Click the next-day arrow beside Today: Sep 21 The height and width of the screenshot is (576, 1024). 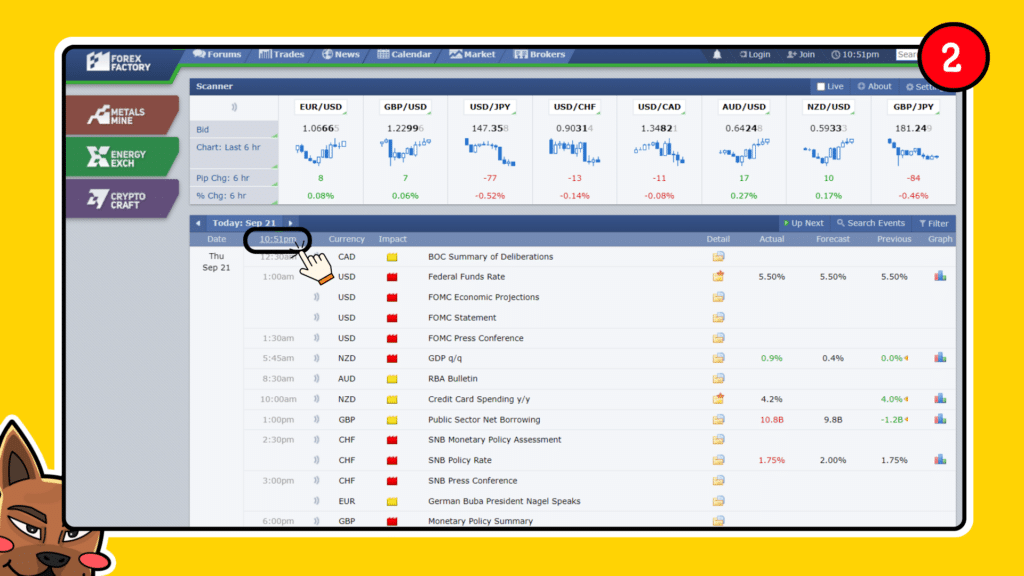291,223
